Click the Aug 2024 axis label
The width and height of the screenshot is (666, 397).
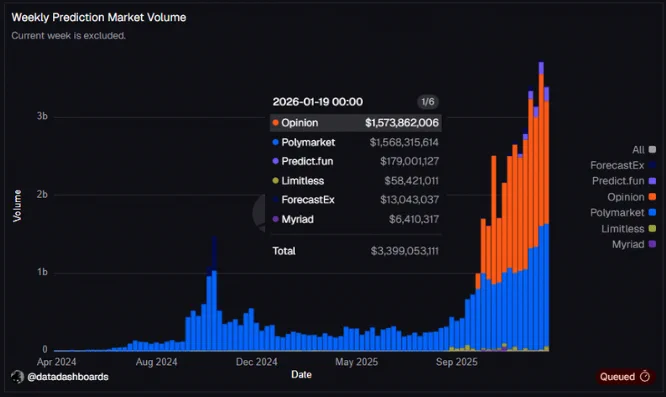click(156, 362)
